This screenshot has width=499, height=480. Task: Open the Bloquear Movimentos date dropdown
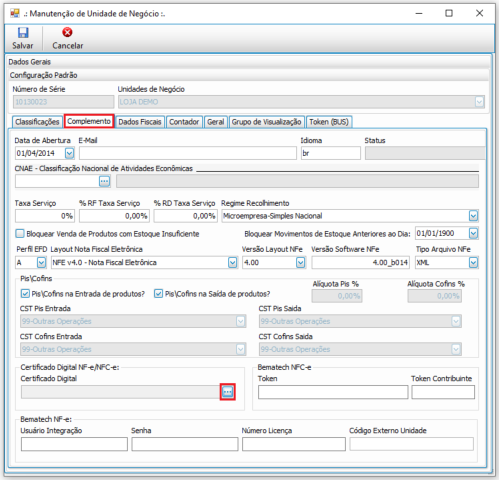point(473,233)
